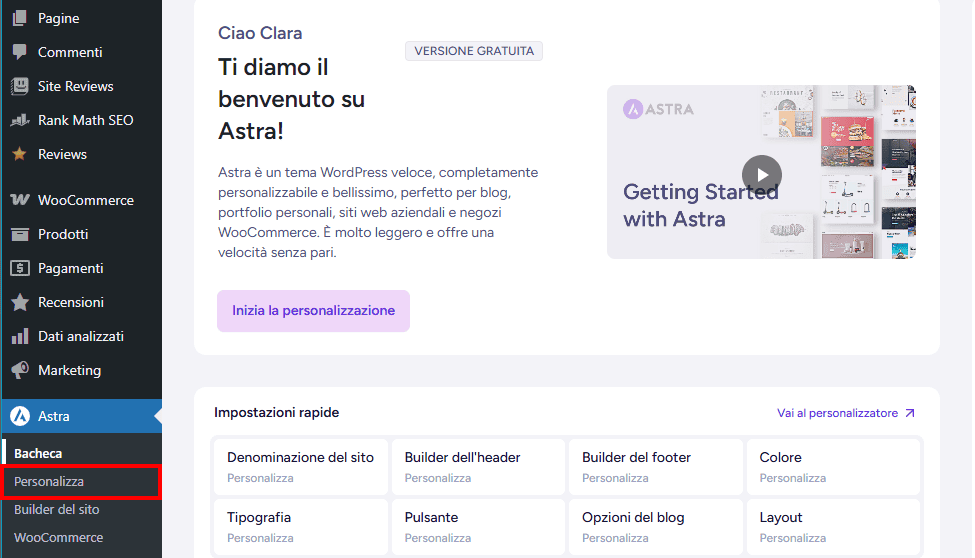Click Personalizza under Builder del footer
Image resolution: width=975 pixels, height=558 pixels.
coord(615,478)
